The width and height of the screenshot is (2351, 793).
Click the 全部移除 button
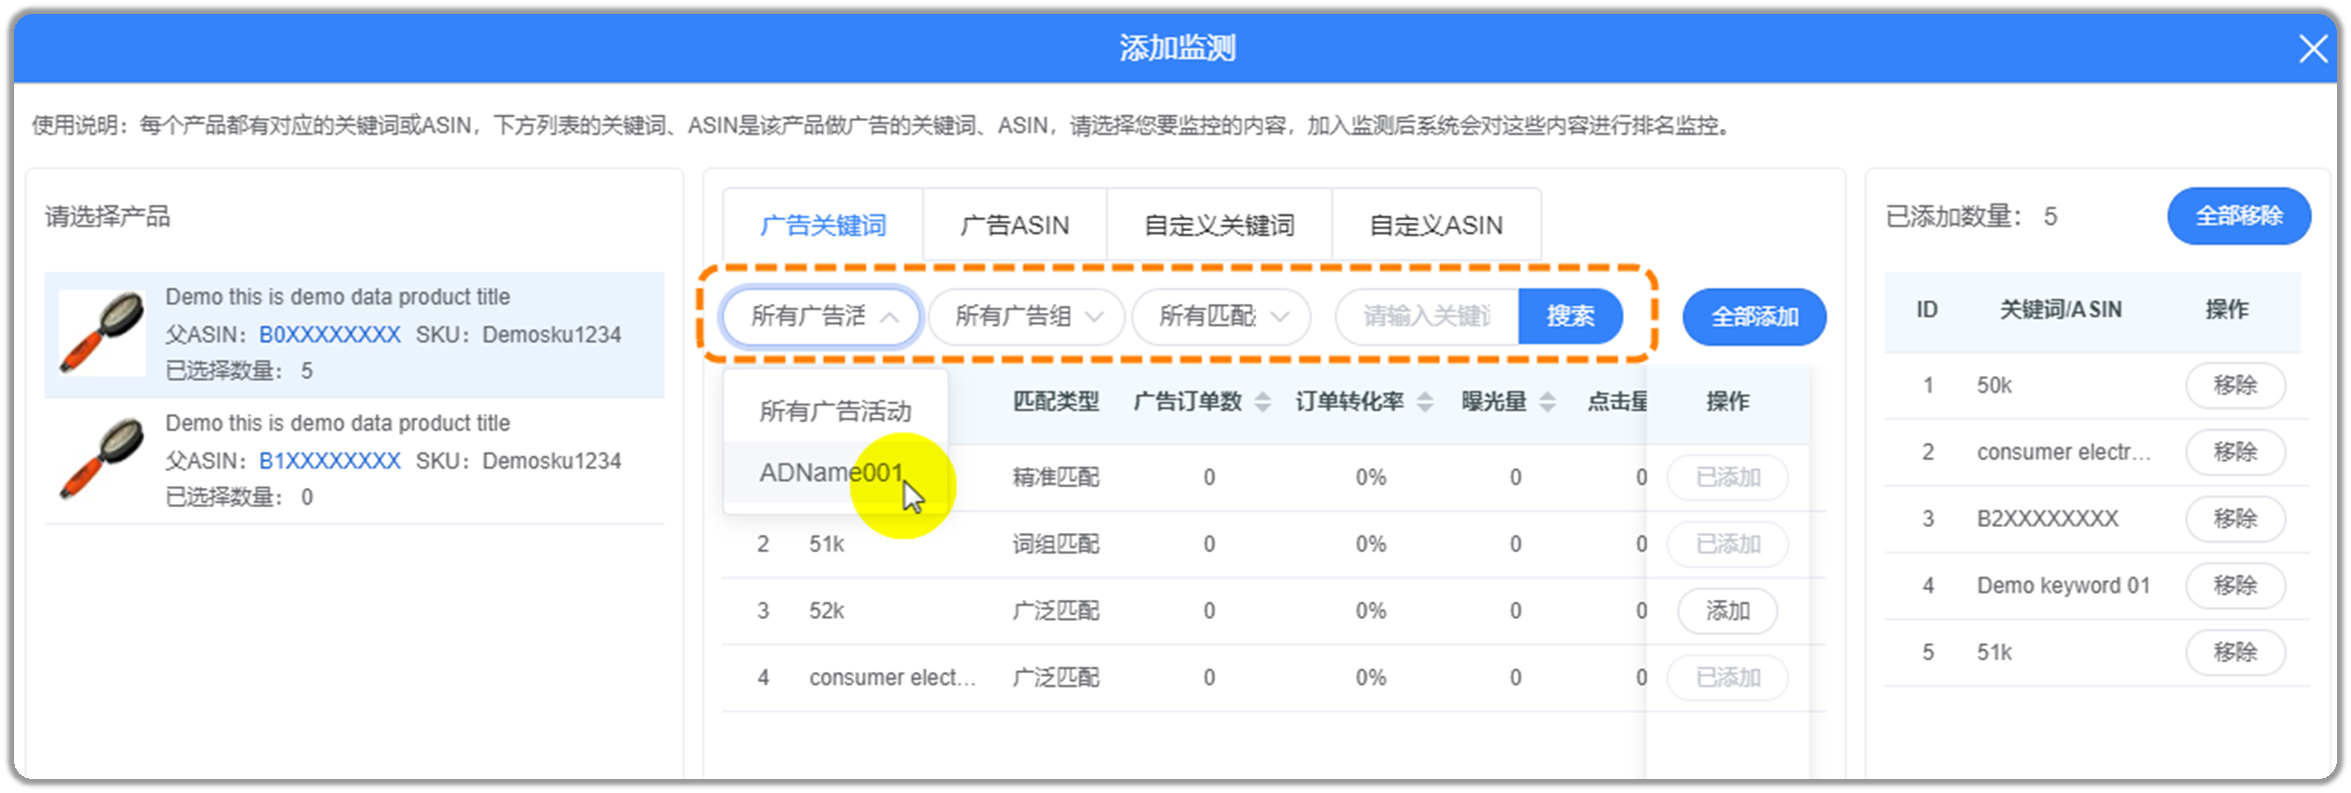point(2239,216)
